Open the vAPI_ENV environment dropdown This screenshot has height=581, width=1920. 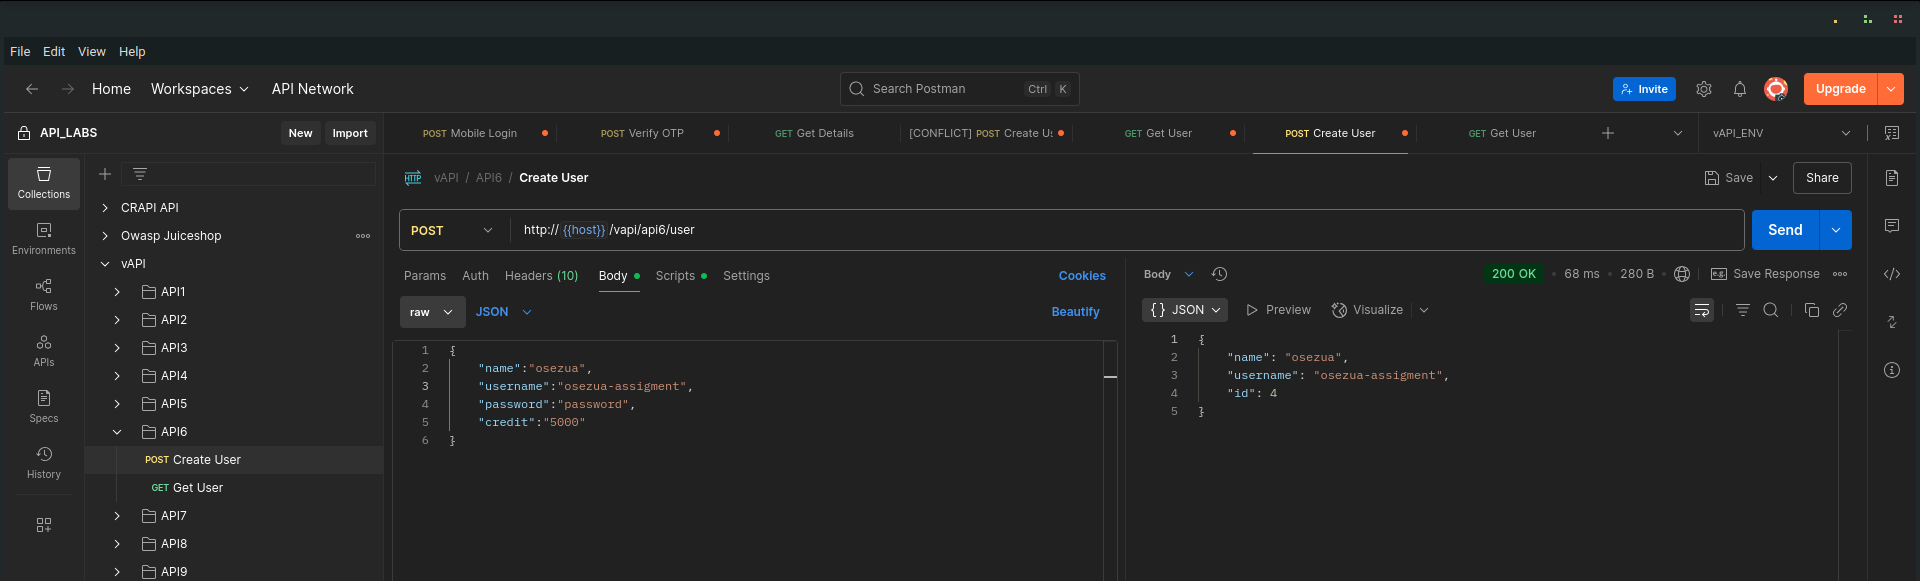point(1781,133)
